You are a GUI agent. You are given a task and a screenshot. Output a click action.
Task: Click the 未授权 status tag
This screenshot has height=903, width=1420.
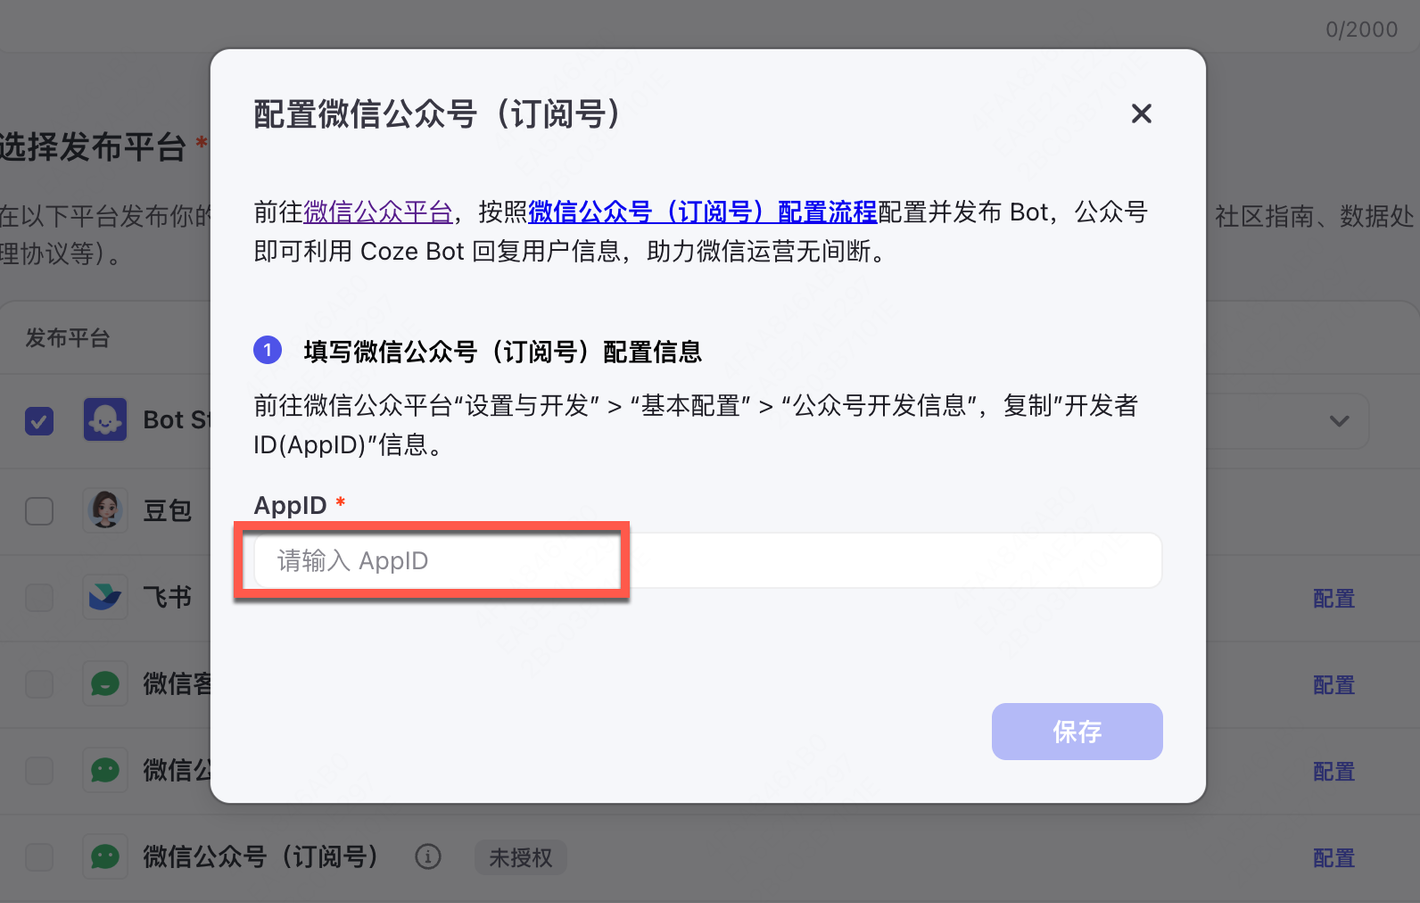pyautogui.click(x=520, y=858)
